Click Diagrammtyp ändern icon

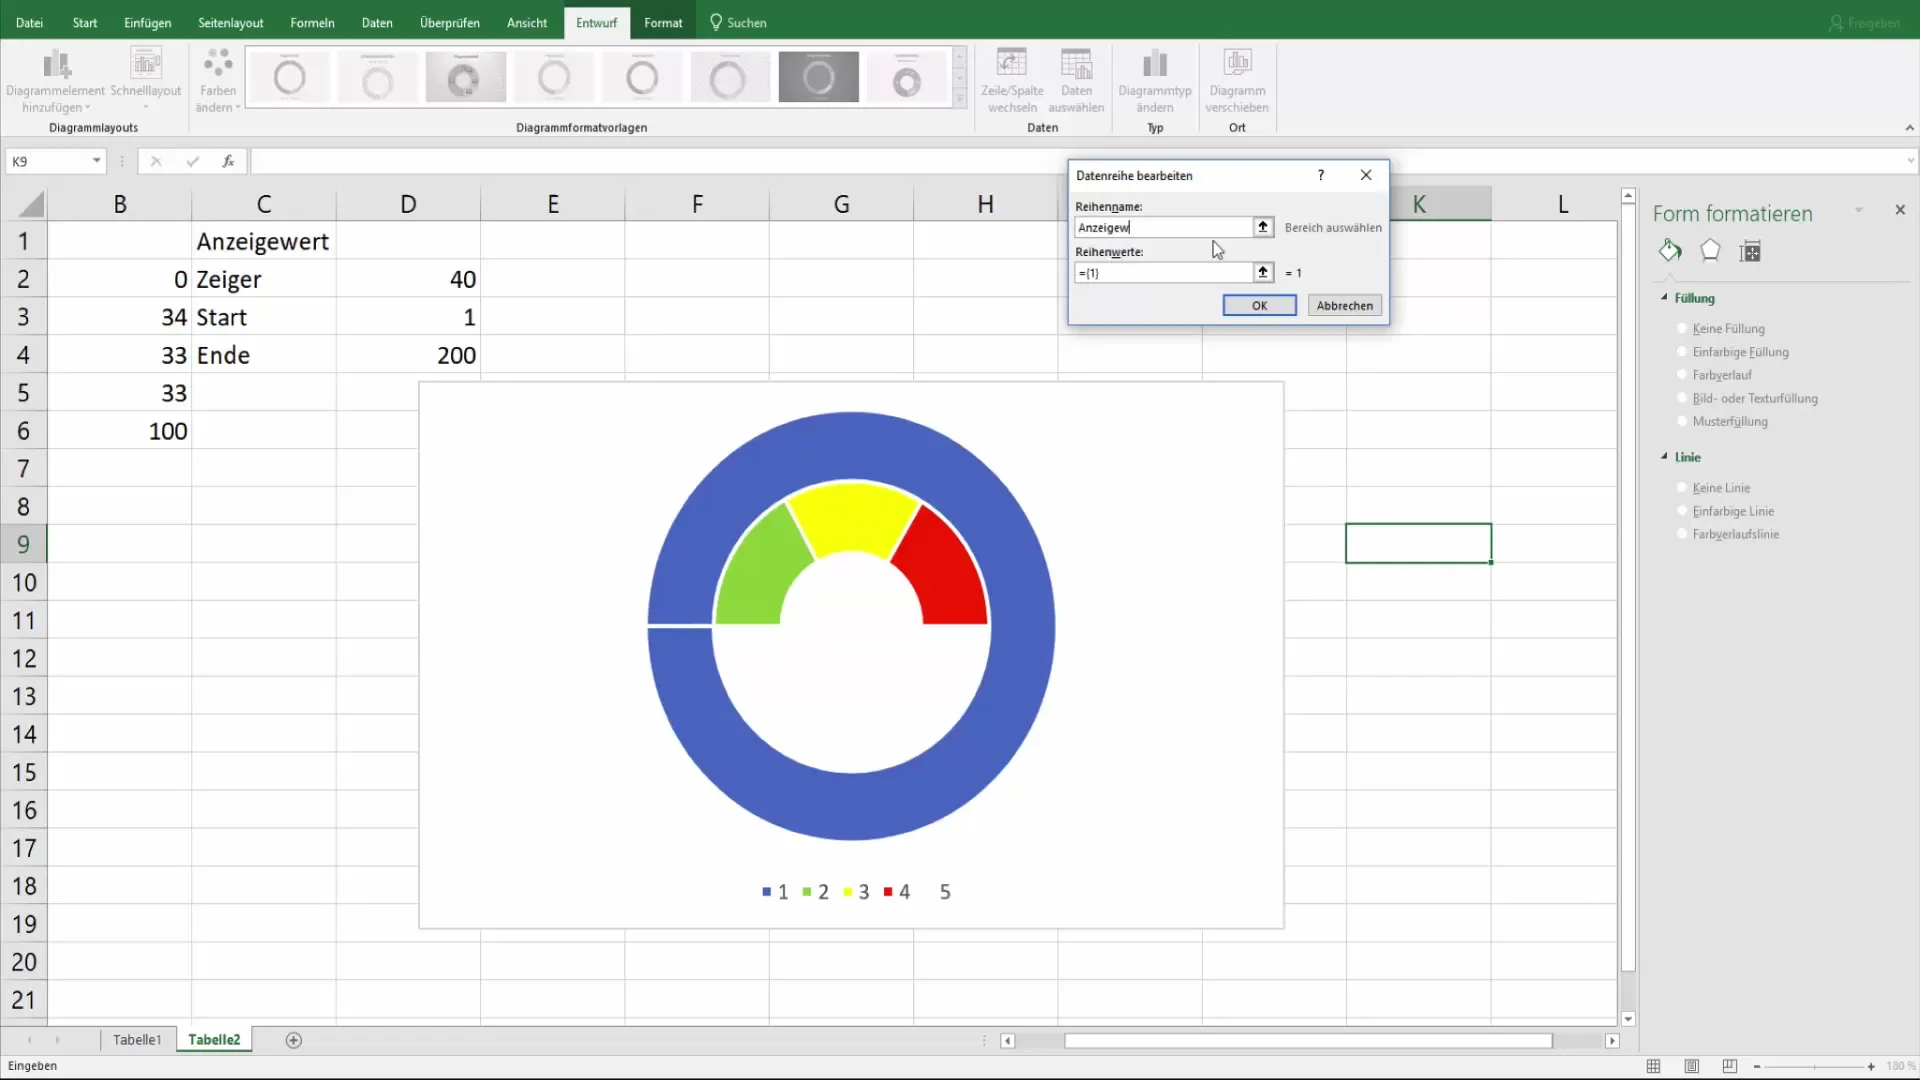(1155, 63)
